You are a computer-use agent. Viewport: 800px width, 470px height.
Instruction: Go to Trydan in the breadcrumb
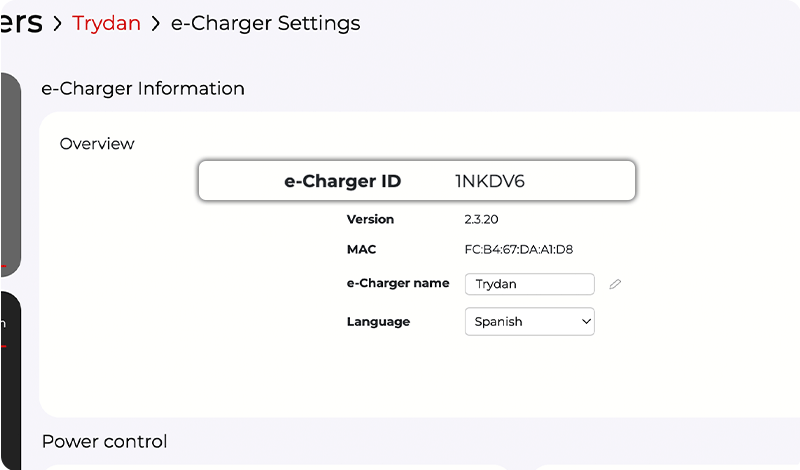click(x=106, y=23)
